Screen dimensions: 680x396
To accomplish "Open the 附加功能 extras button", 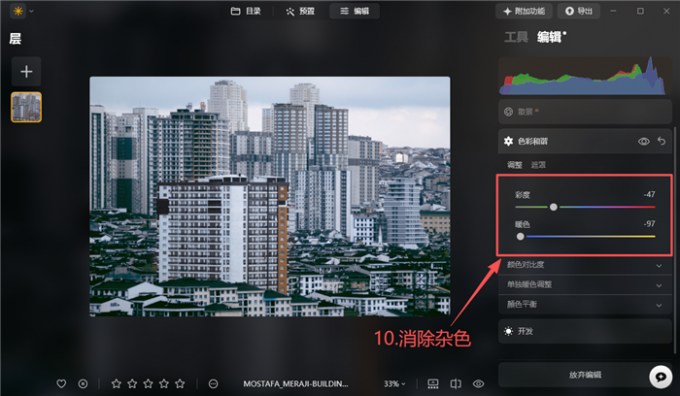I will [x=524, y=11].
